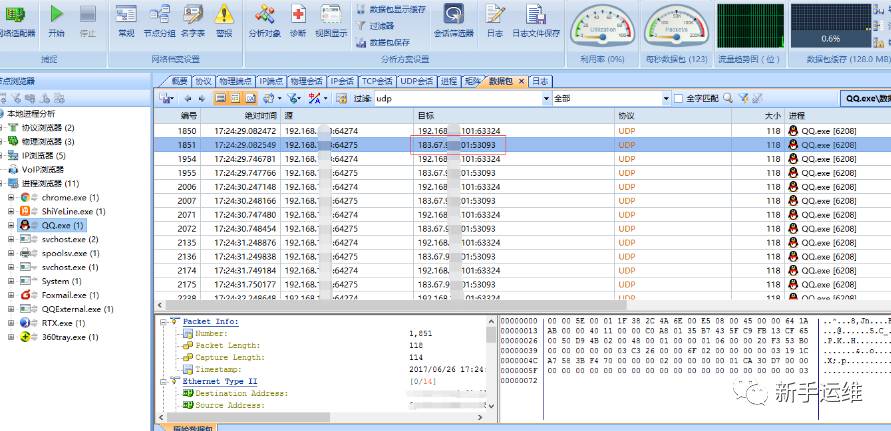Open the 节点分组 node group settings
891x431 pixels.
159,21
